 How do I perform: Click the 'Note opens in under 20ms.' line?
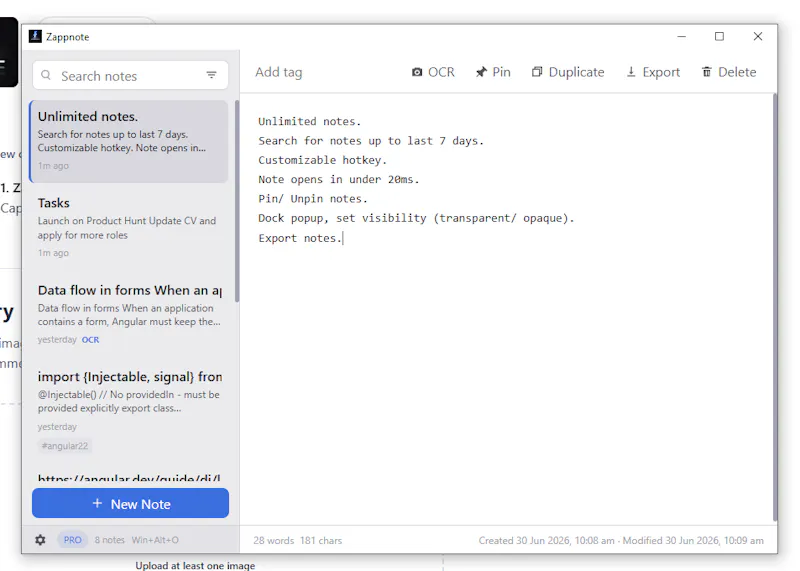[338, 180]
